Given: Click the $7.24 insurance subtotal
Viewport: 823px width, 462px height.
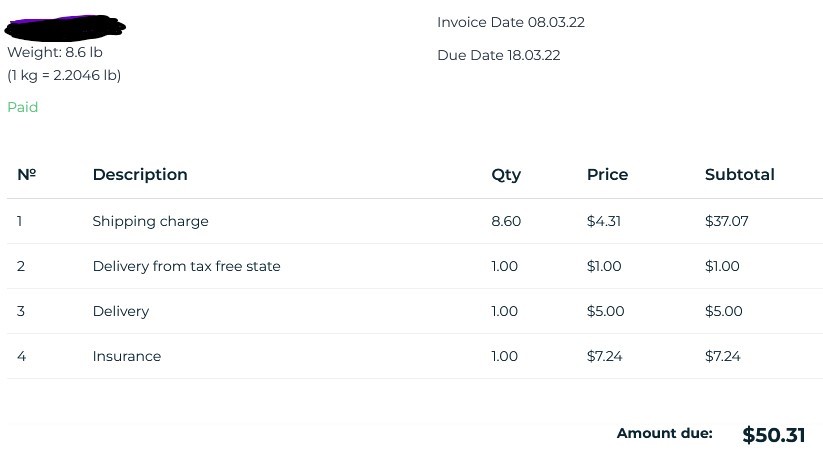Looking at the screenshot, I should [x=722, y=356].
